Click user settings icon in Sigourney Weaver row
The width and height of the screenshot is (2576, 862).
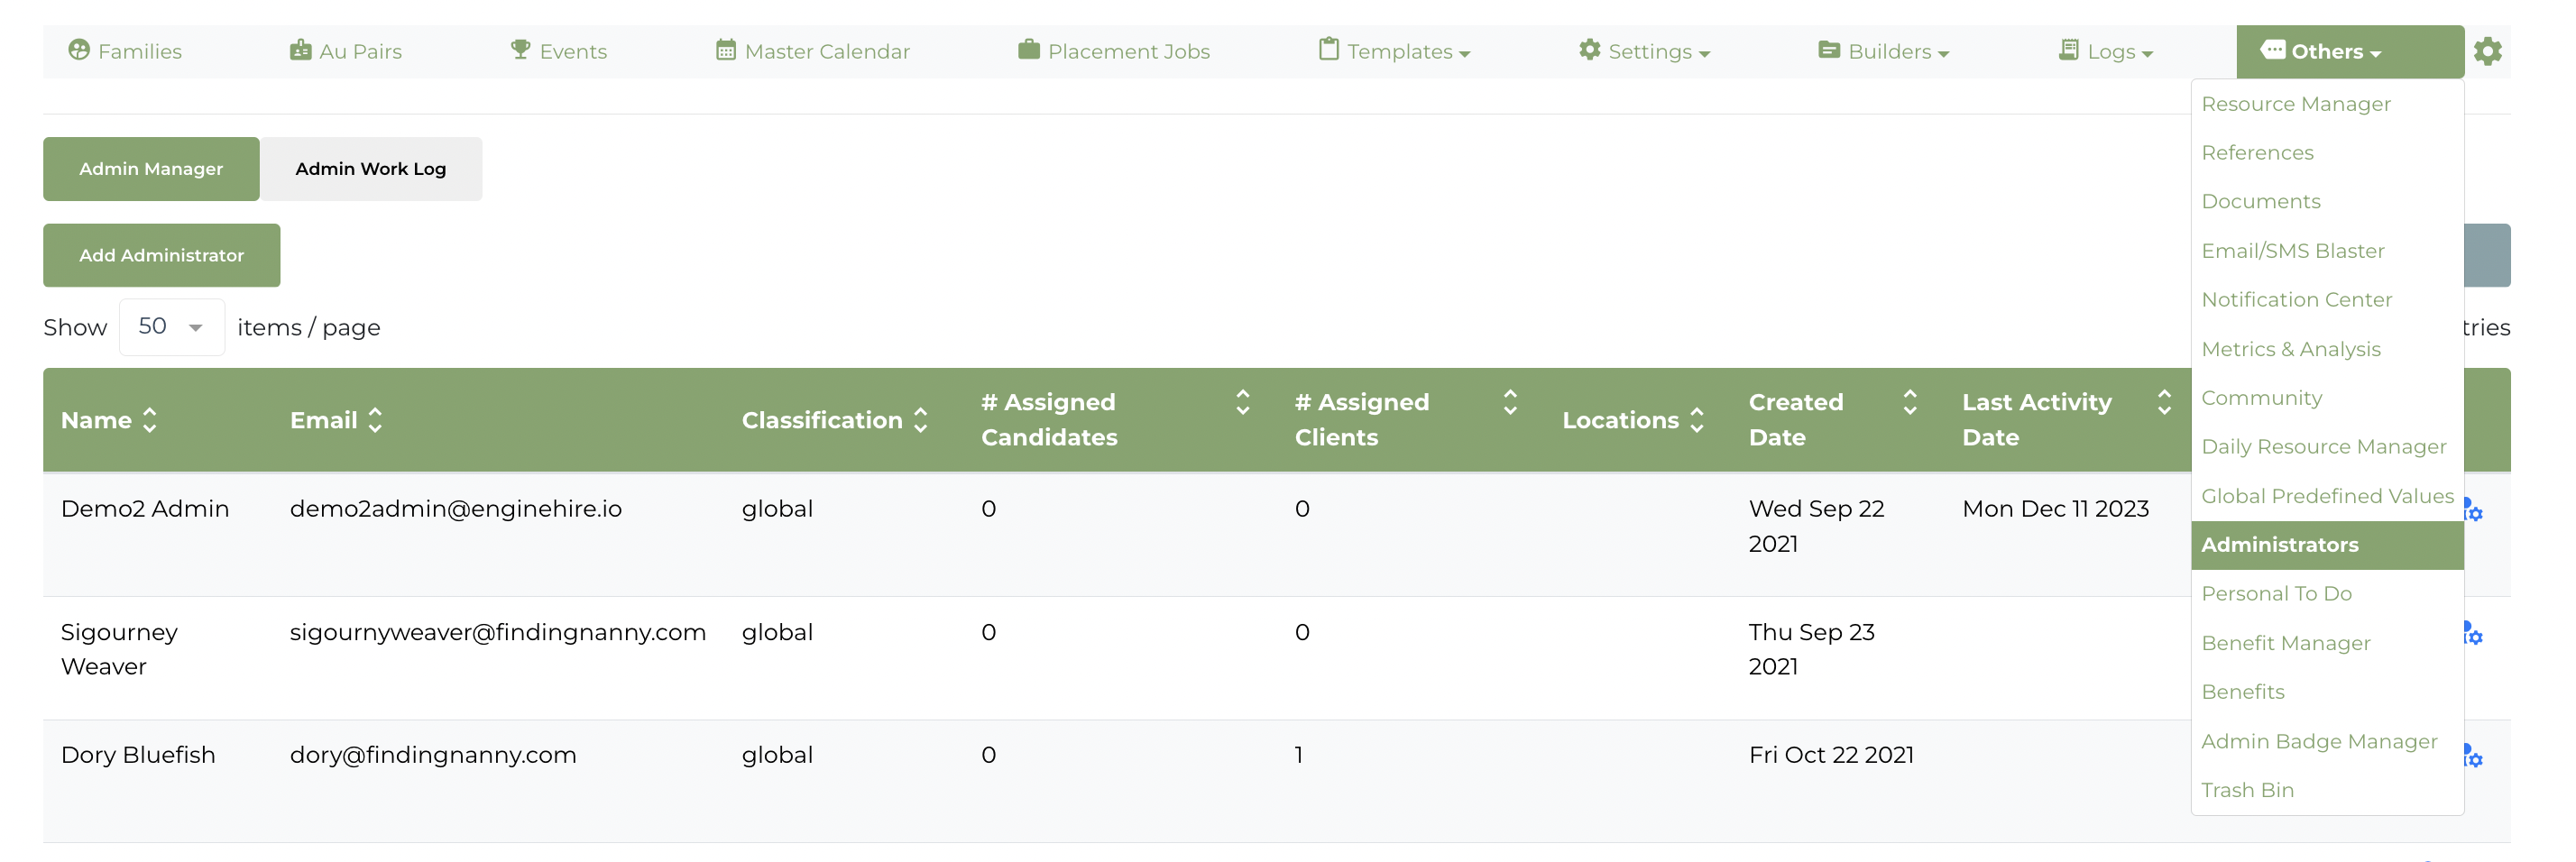point(2473,633)
